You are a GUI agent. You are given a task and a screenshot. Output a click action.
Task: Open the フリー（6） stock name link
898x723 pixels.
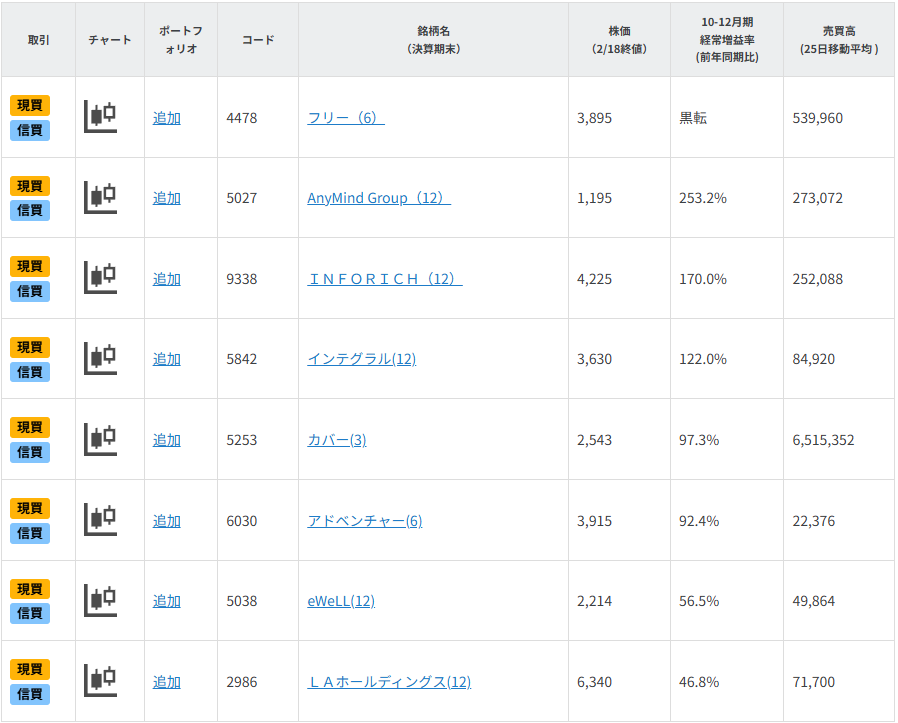tap(345, 118)
